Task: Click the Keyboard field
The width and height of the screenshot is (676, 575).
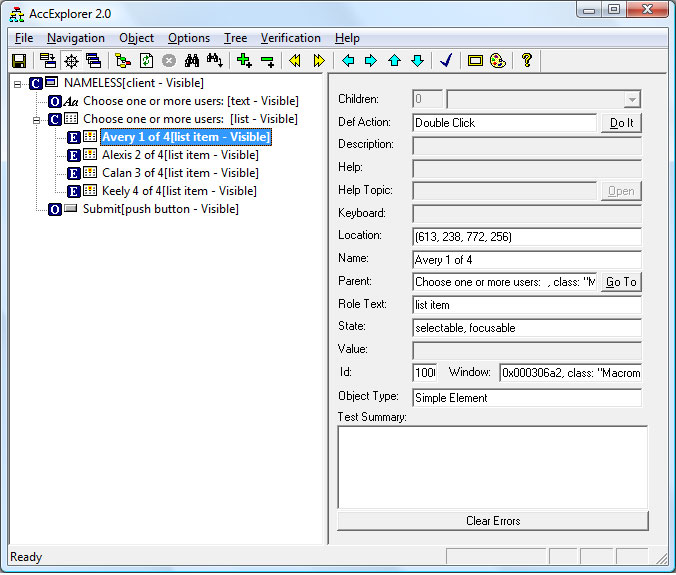Action: pos(527,214)
